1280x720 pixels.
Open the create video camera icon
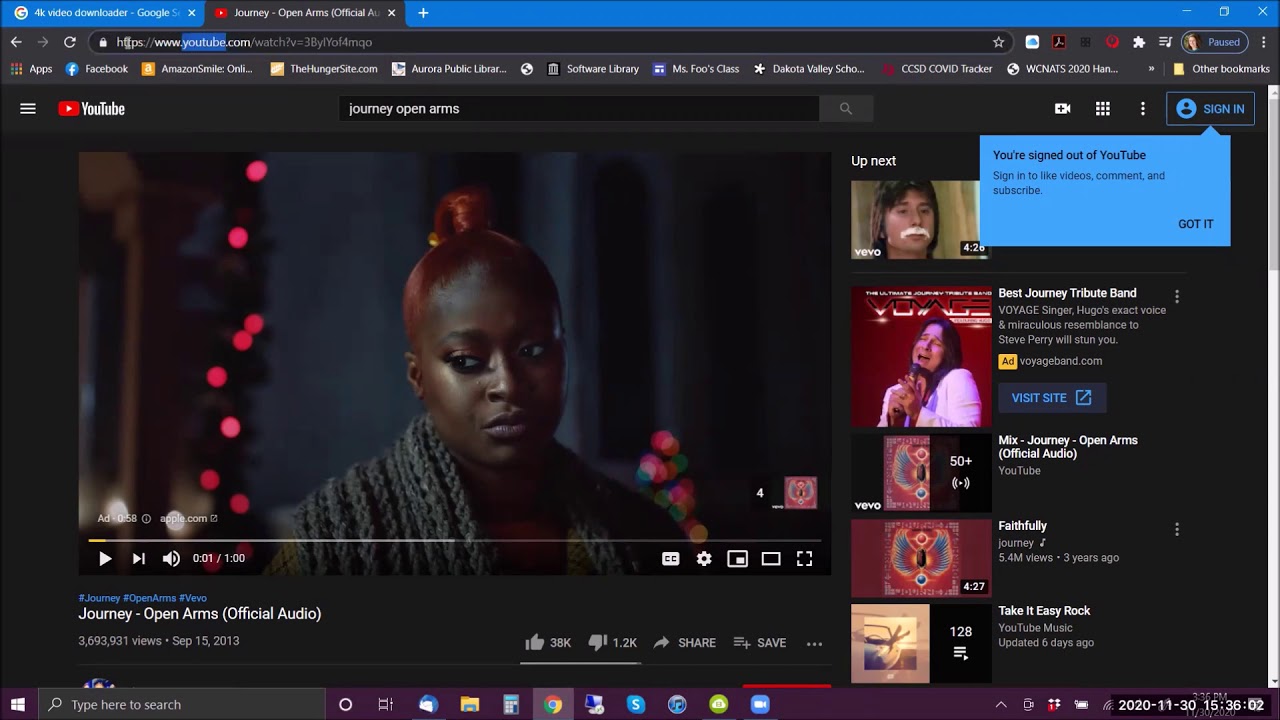(1063, 109)
